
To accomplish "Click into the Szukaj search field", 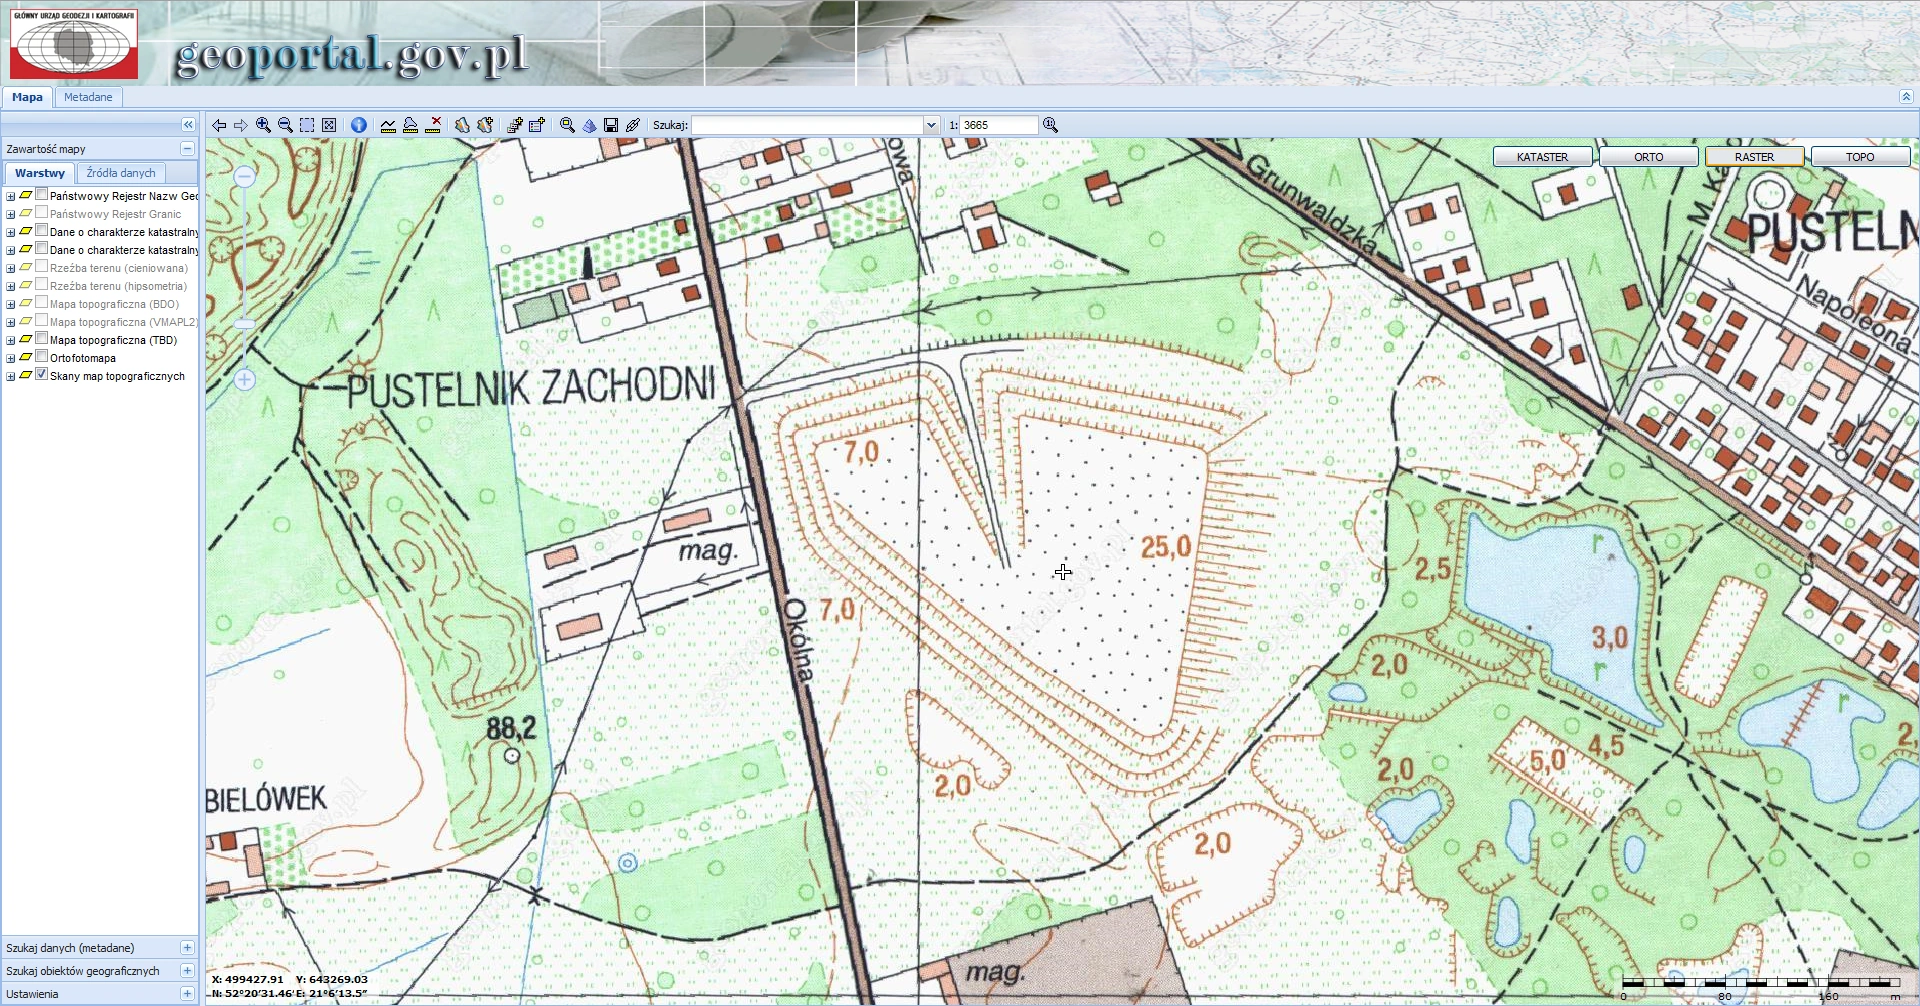I will click(808, 125).
